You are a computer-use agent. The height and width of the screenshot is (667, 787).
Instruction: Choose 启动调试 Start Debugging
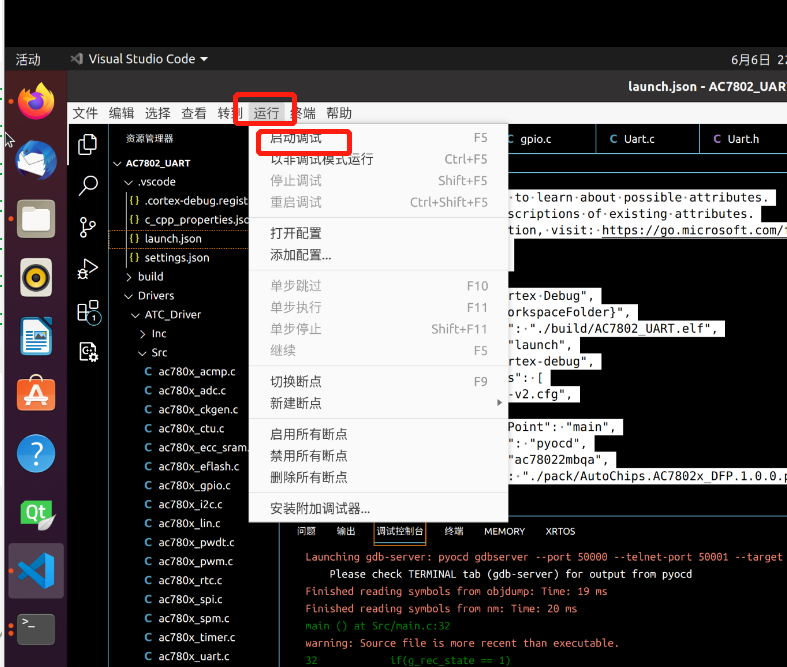(x=378, y=138)
